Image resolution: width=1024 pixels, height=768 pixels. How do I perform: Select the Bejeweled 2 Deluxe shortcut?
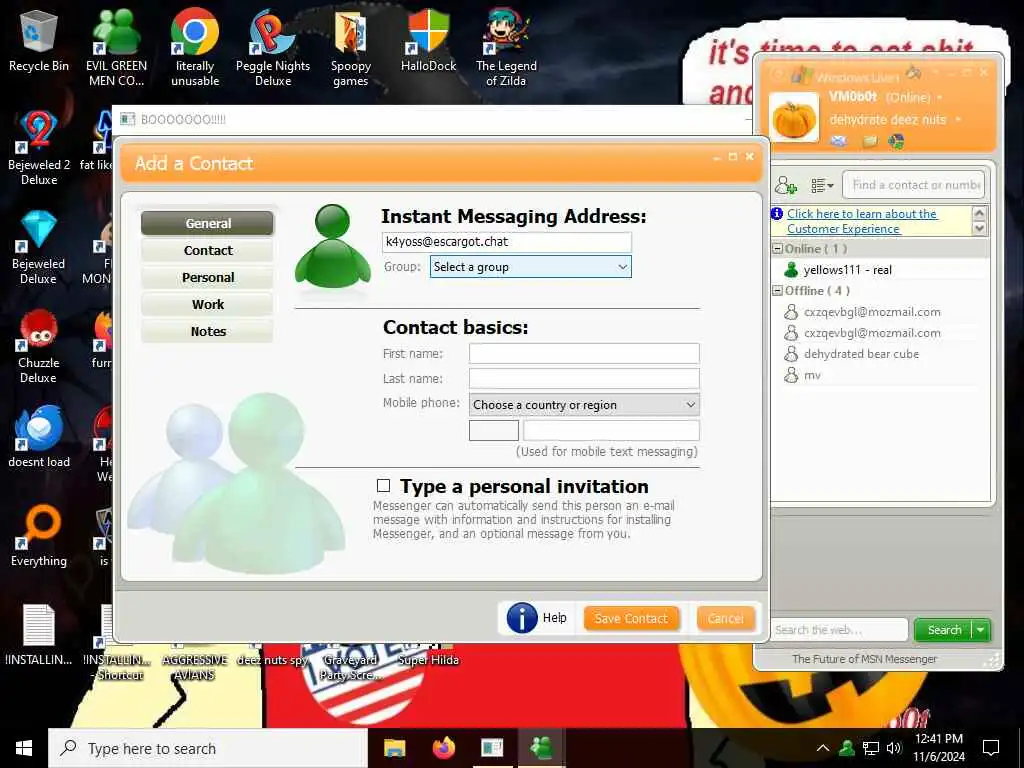point(39,148)
